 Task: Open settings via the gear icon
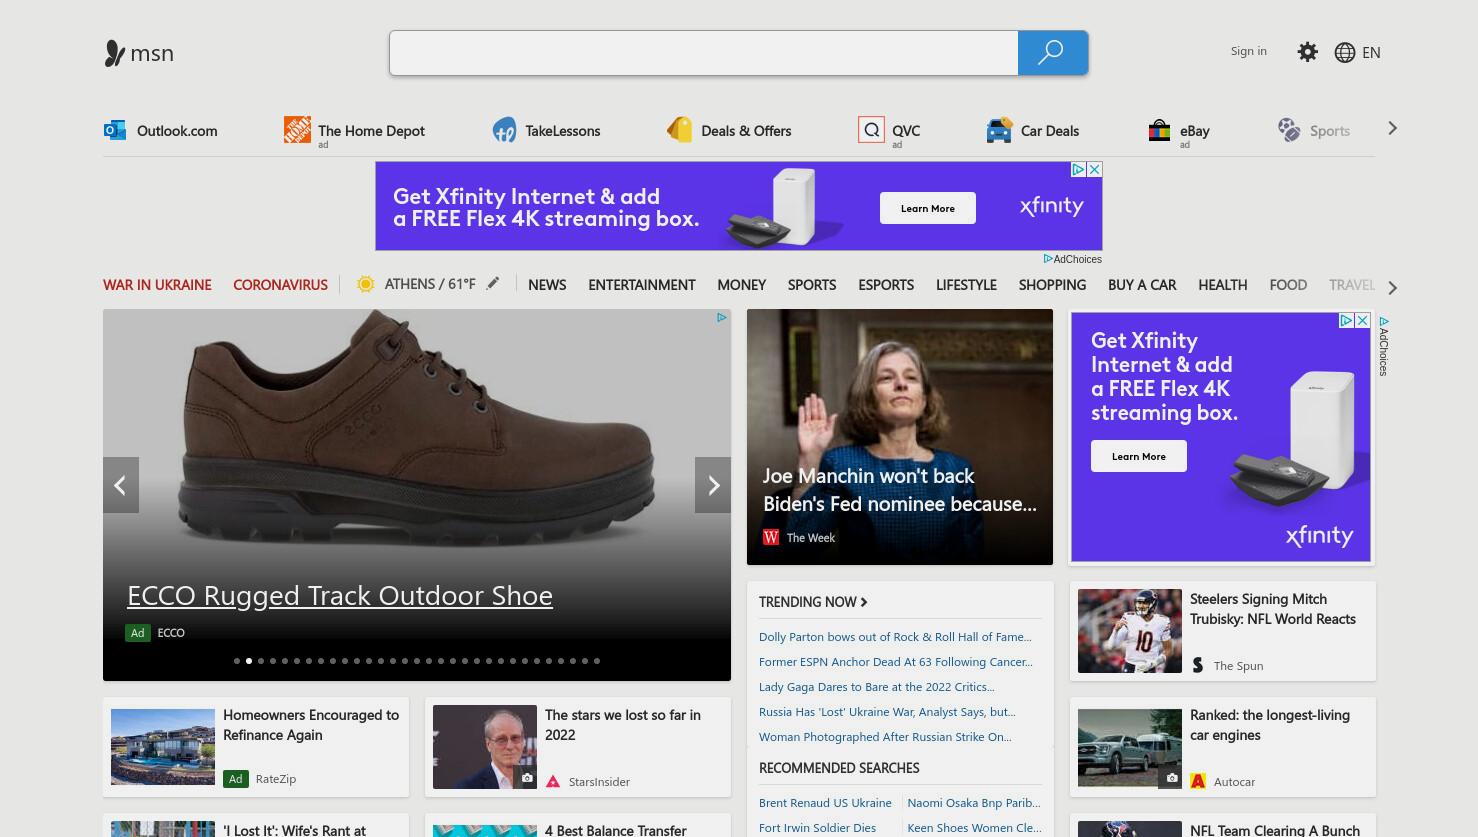click(x=1307, y=52)
